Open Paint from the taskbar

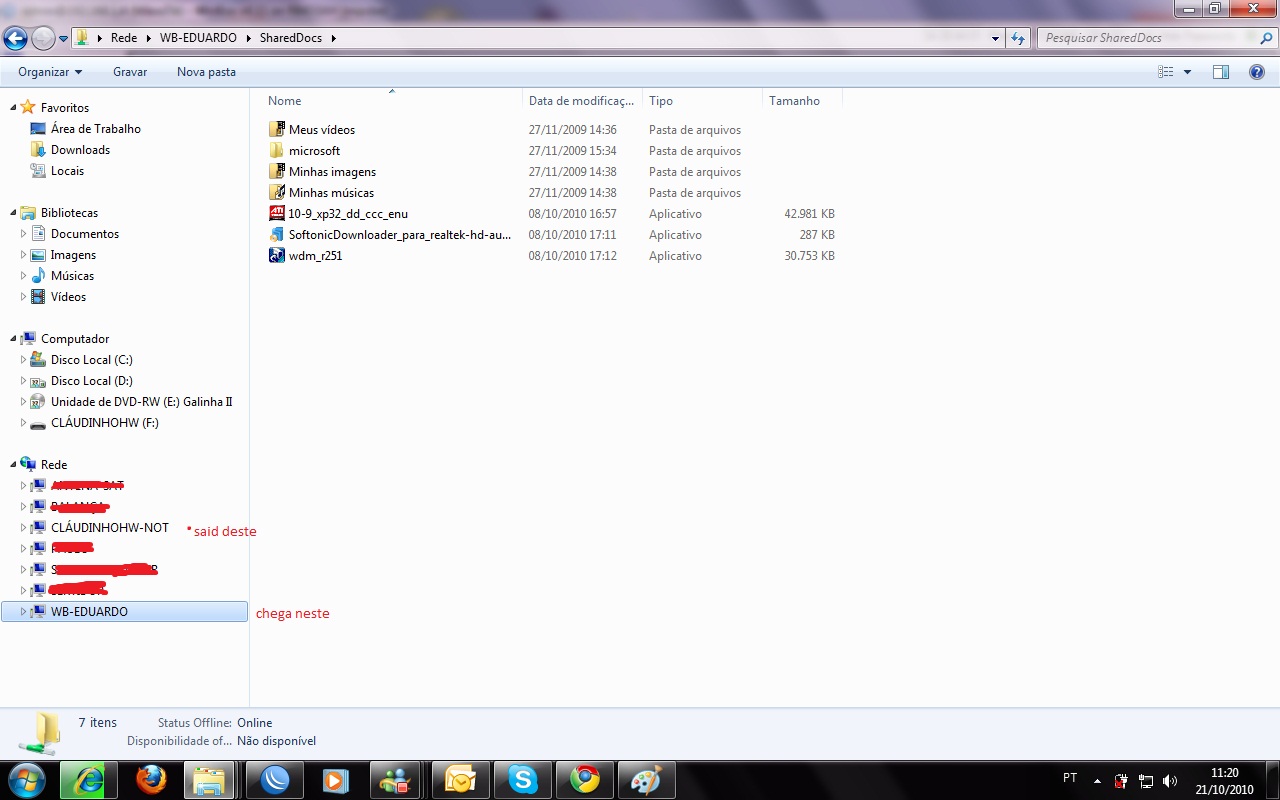[x=646, y=780]
